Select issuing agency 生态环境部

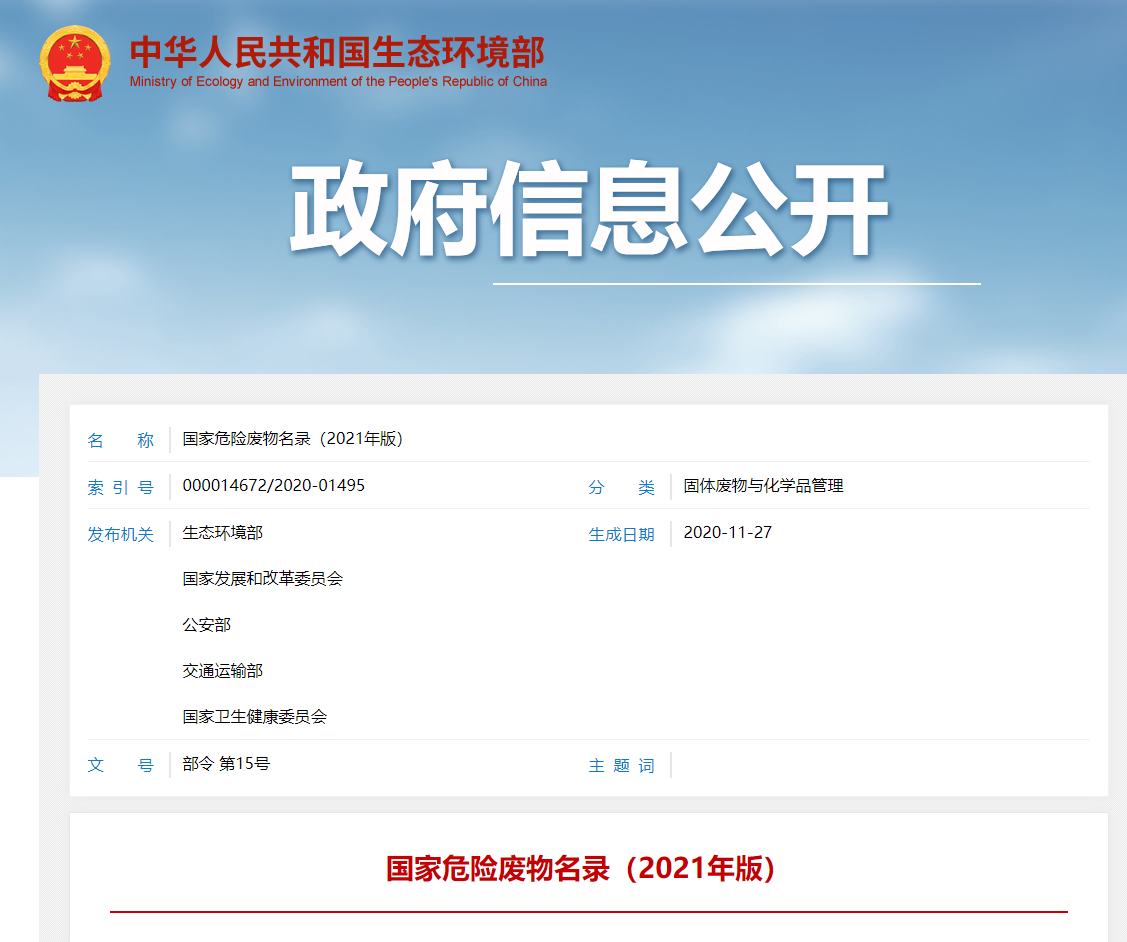tap(223, 532)
